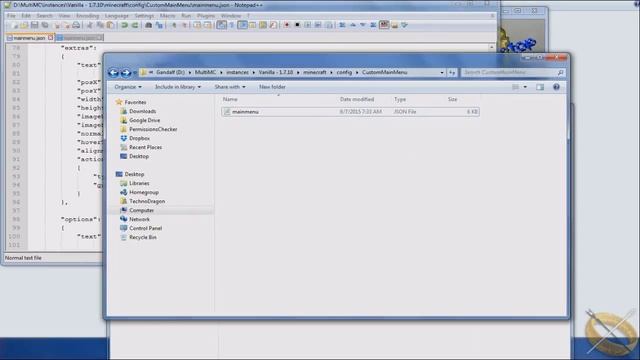Click the Find binoculars icon in Notepad++
The image size is (640, 360).
[149, 25]
